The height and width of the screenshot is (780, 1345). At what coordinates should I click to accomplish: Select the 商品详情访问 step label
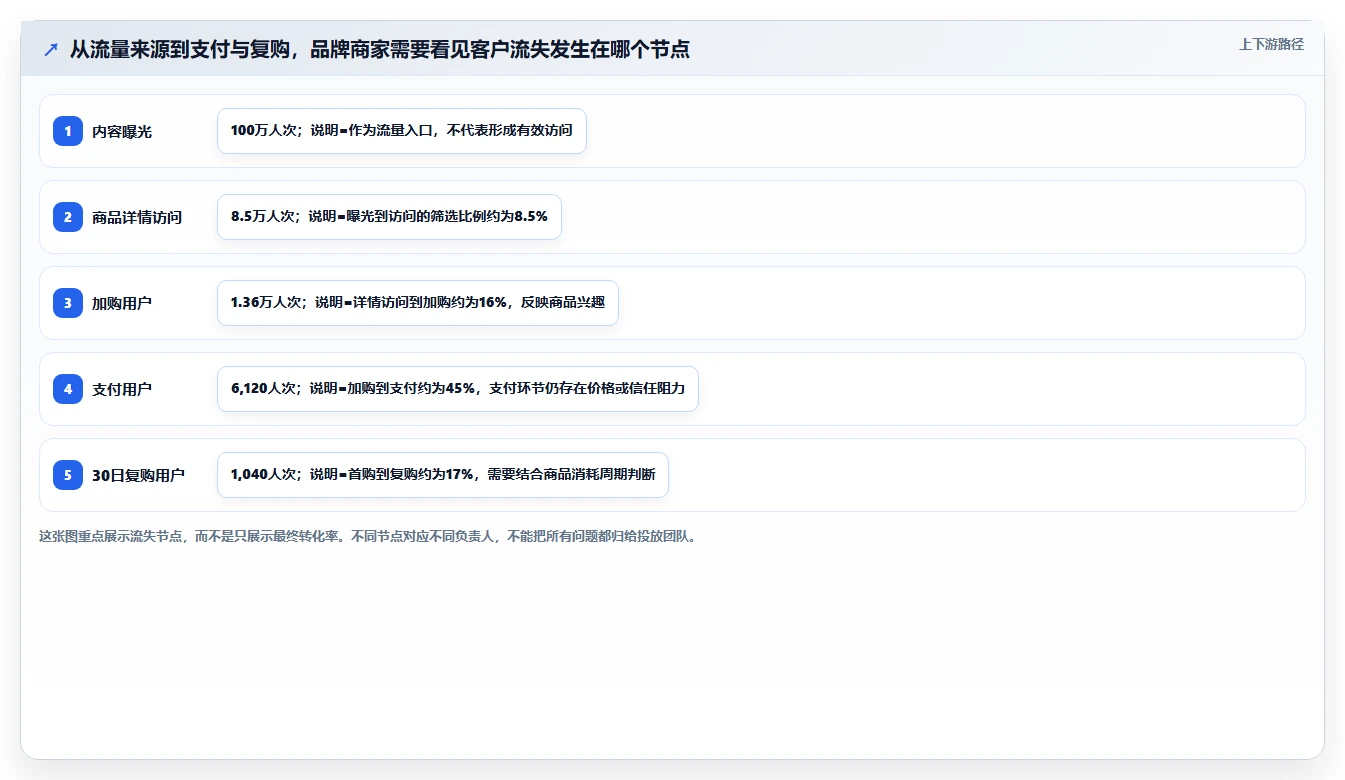tap(137, 217)
